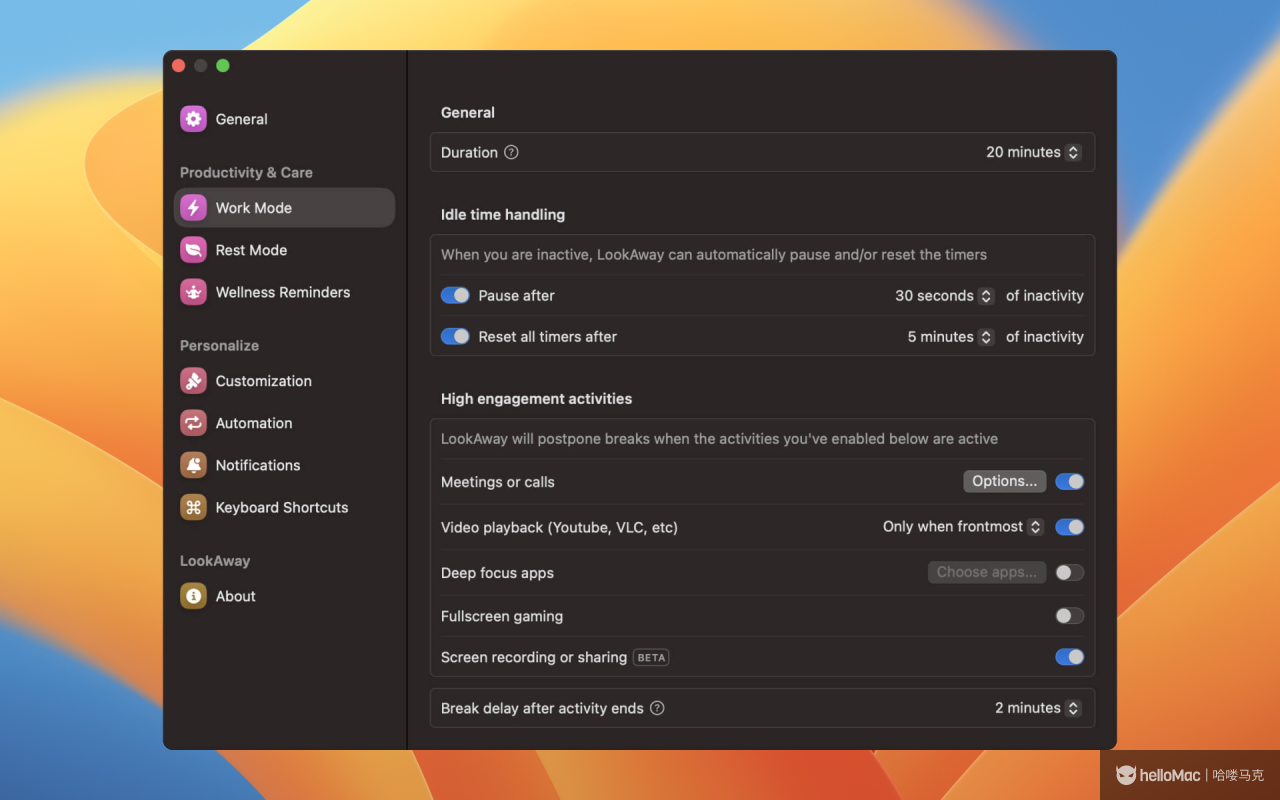Click the Personalize section header
This screenshot has height=800, width=1280.
pos(219,346)
